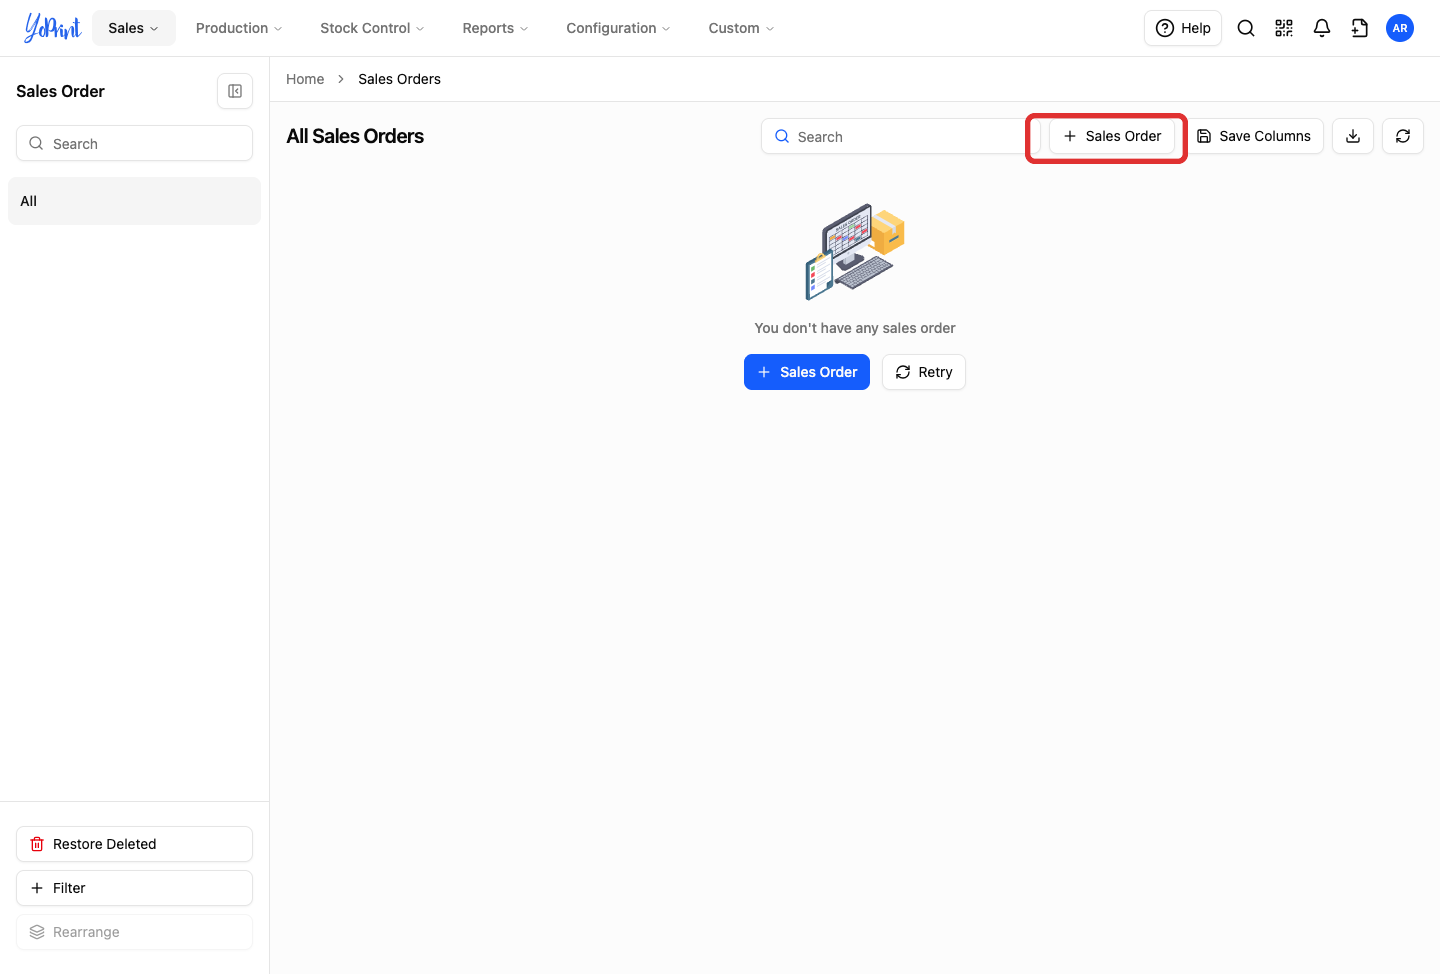Click the Sales Orders breadcrumb
Screen dimensions: 1440x974
pos(399,79)
